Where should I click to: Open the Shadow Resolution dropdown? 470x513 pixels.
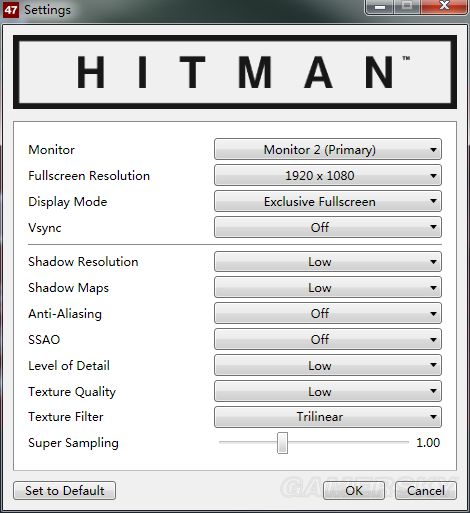328,262
